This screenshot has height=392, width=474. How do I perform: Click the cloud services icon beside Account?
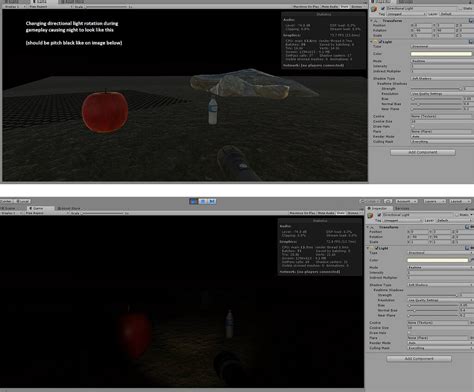pyautogui.click(x=388, y=201)
